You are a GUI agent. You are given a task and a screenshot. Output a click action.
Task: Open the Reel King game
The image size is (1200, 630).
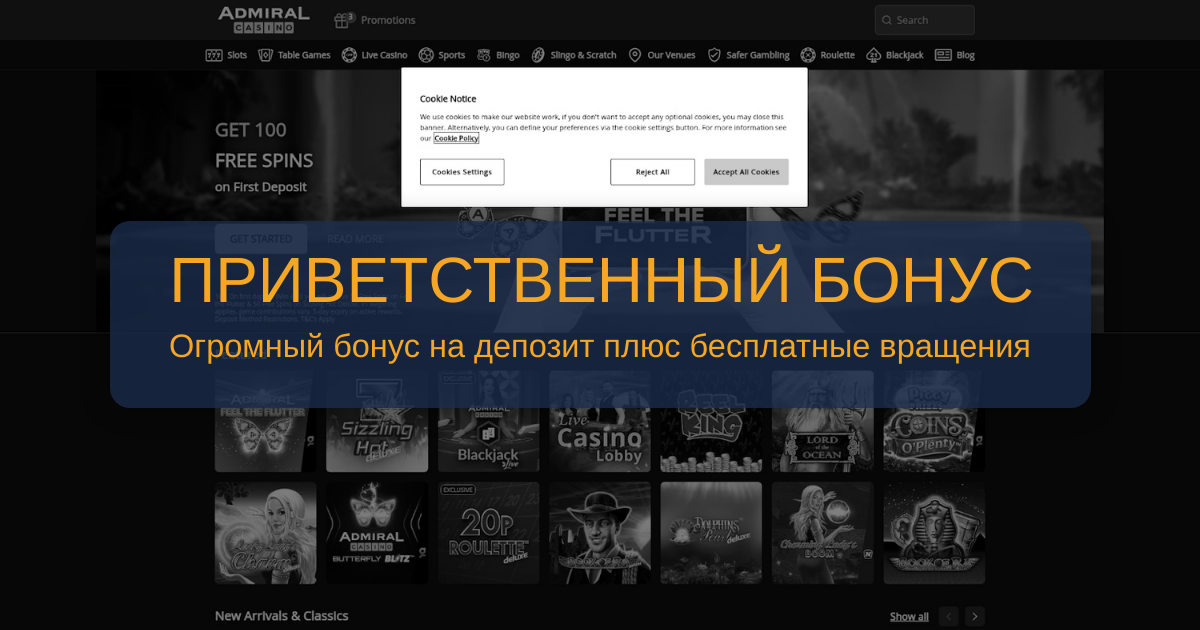coord(711,422)
